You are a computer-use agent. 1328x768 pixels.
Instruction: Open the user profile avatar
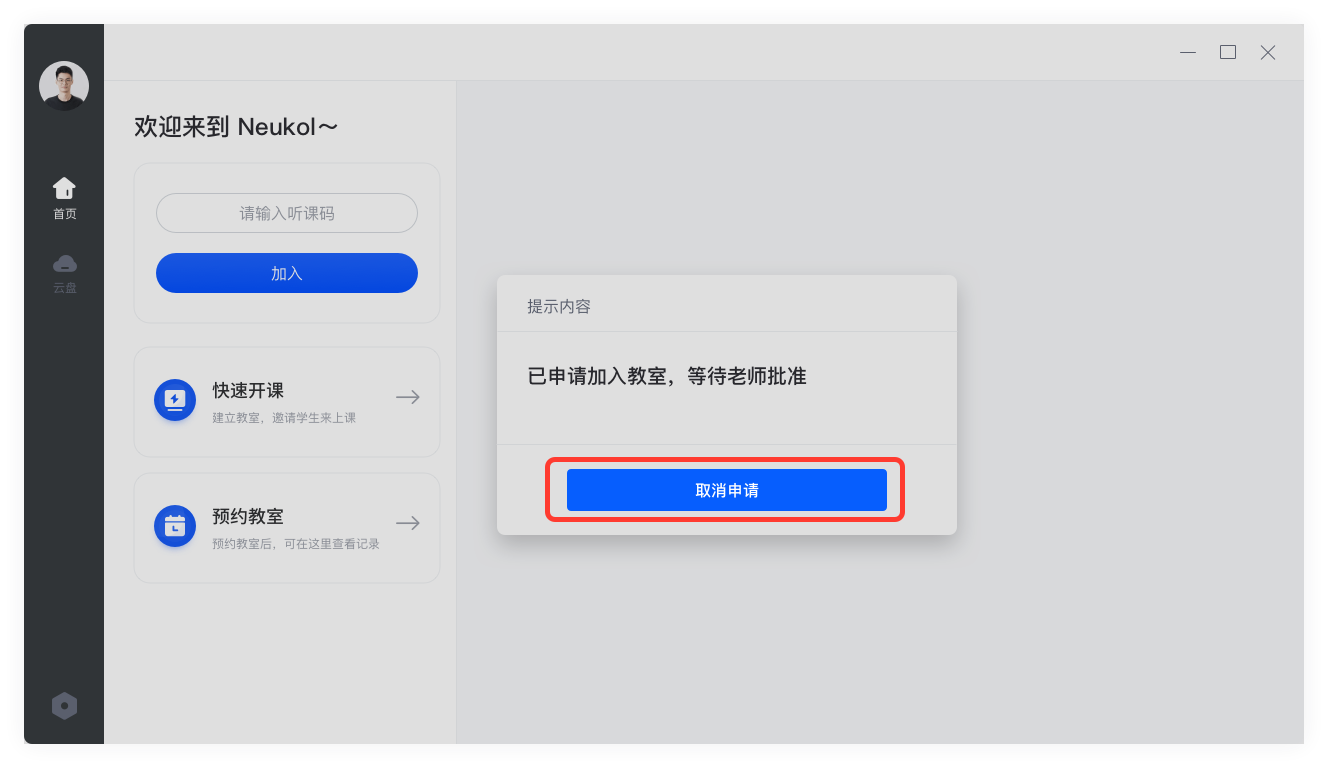pos(64,86)
